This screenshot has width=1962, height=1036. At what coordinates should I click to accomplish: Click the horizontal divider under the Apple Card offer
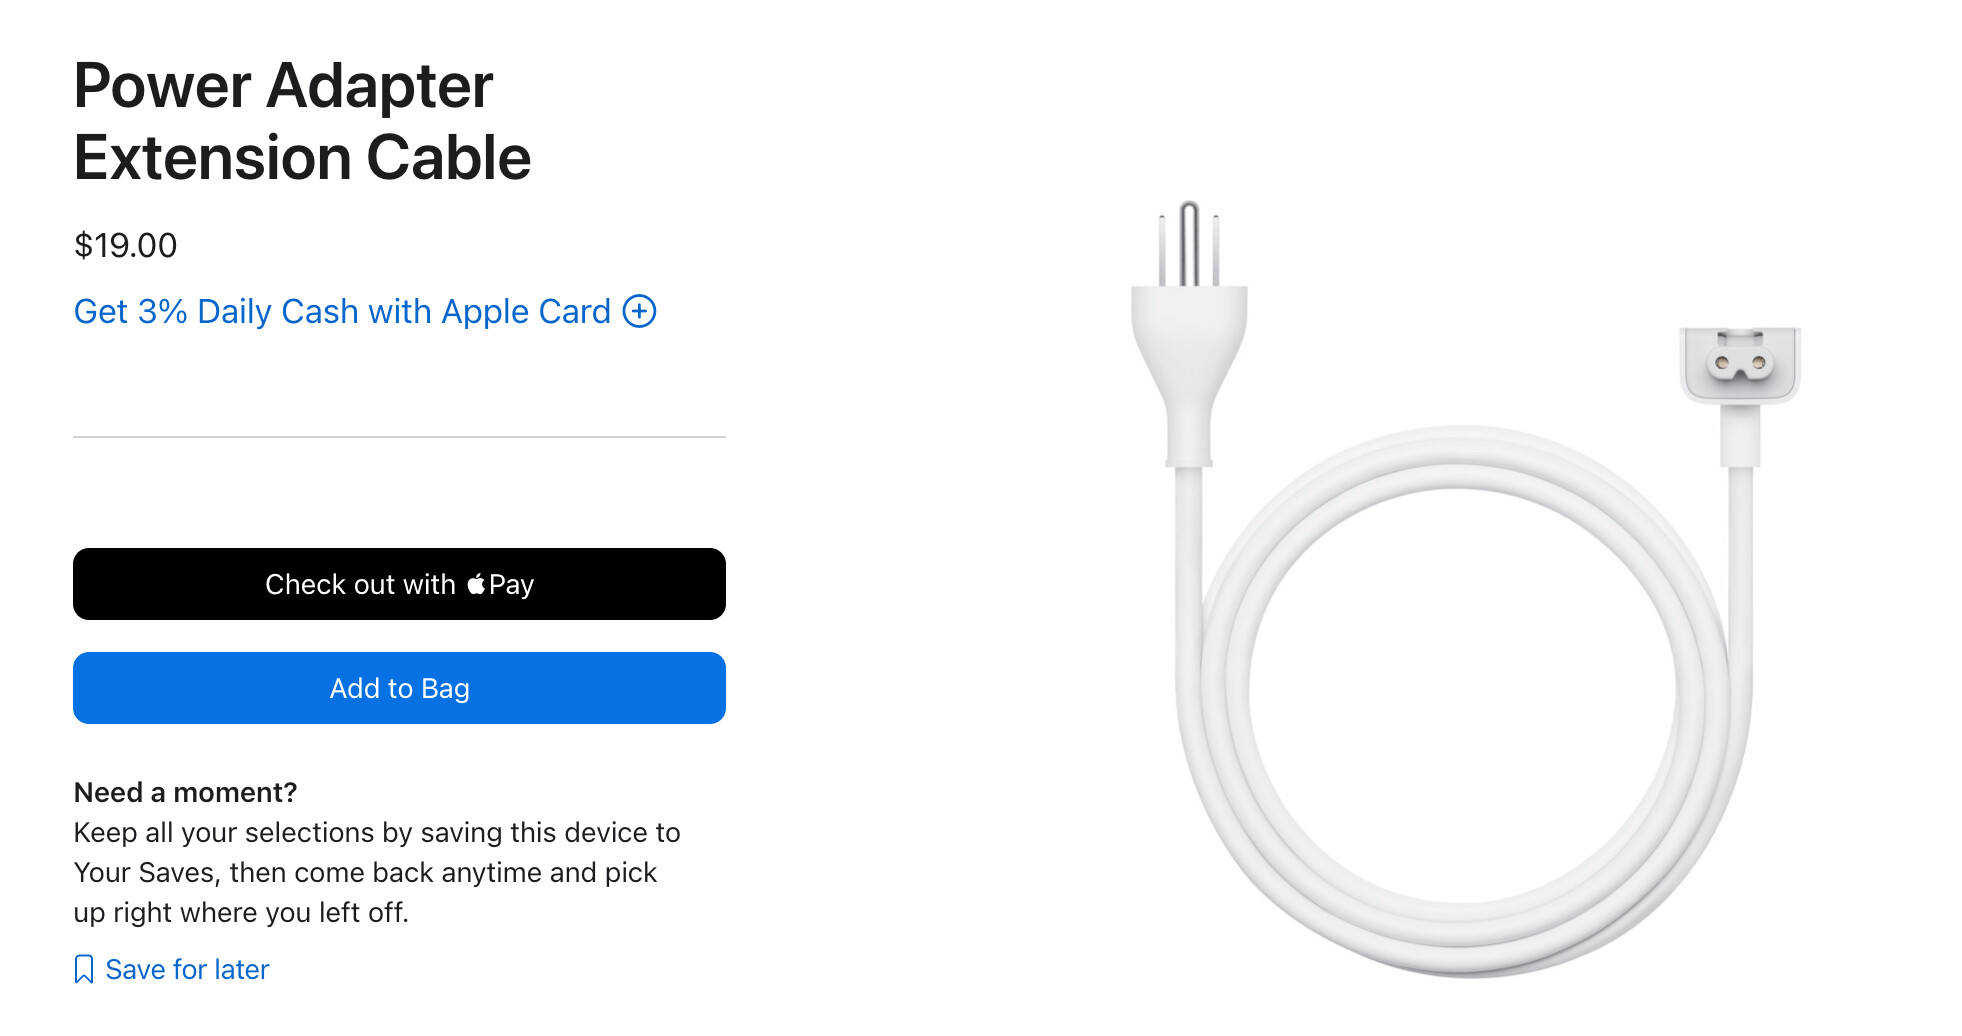pos(399,437)
